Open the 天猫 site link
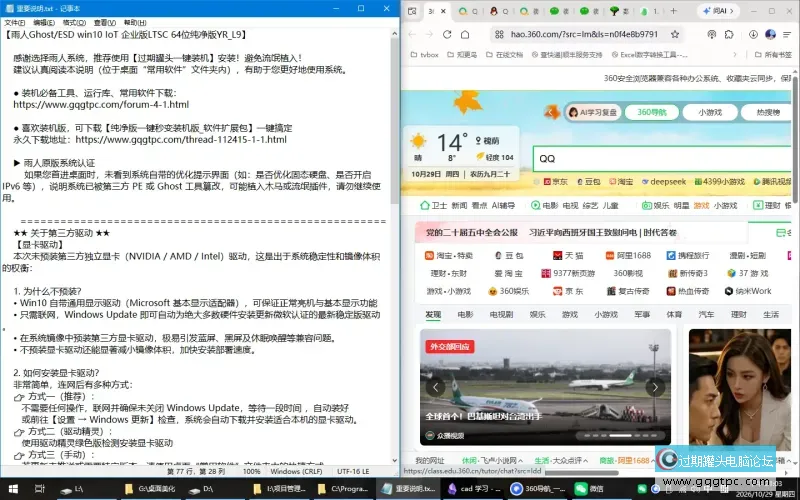Screen dimensions: 800x500 pos(568,255)
